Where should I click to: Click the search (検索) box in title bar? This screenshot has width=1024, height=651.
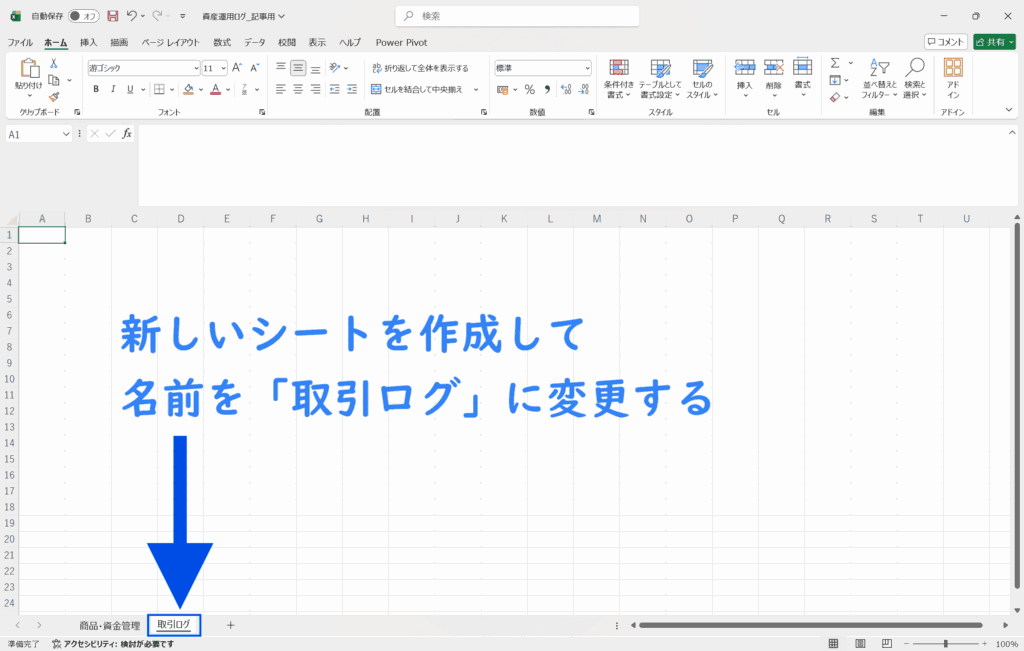point(520,16)
